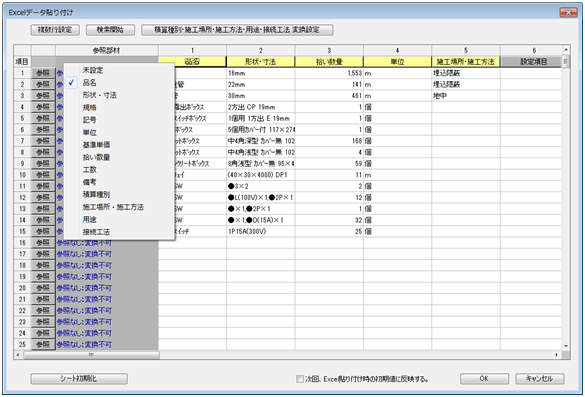Click horizontal scrollbar right arrow
585x397 pixels.
(x=557, y=354)
